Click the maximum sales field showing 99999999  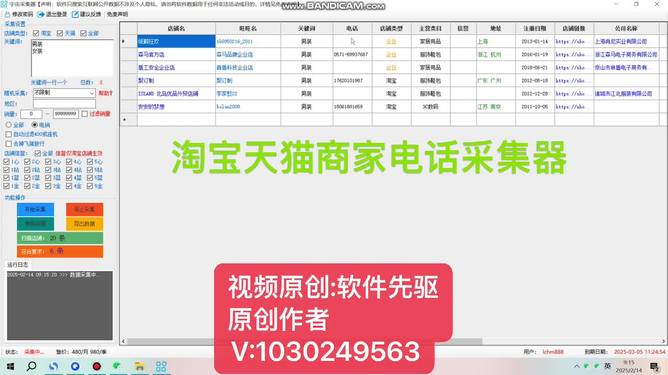click(66, 114)
